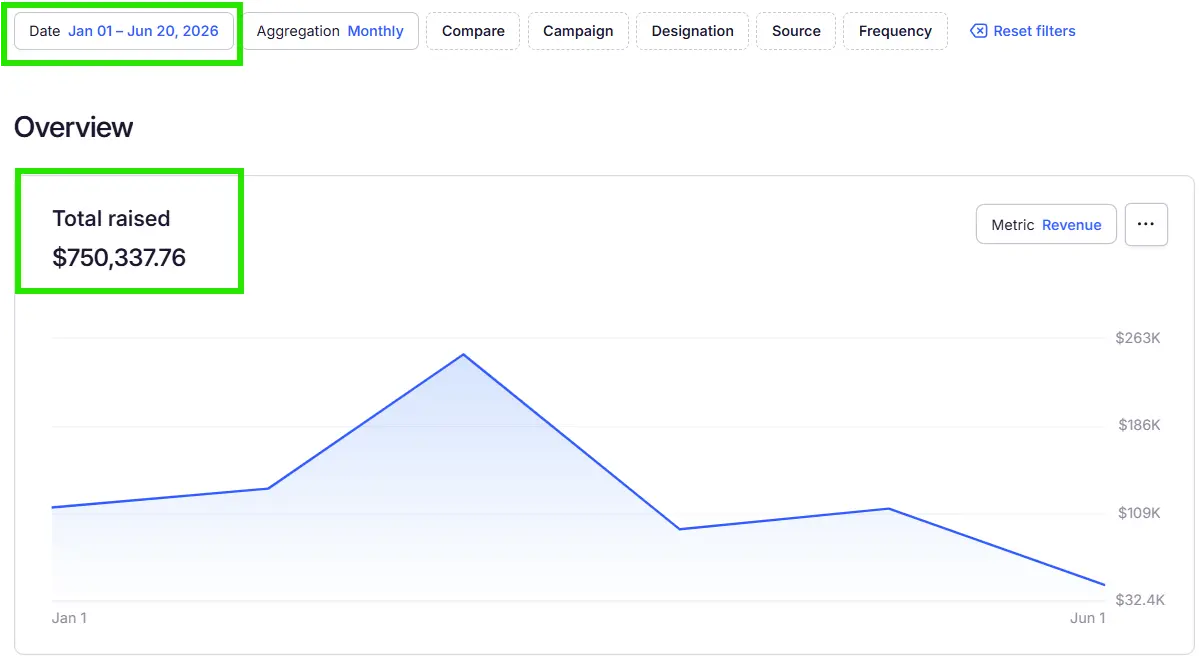This screenshot has width=1199, height=666.
Task: Open the chart's three-dot options menu
Action: pos(1145,224)
